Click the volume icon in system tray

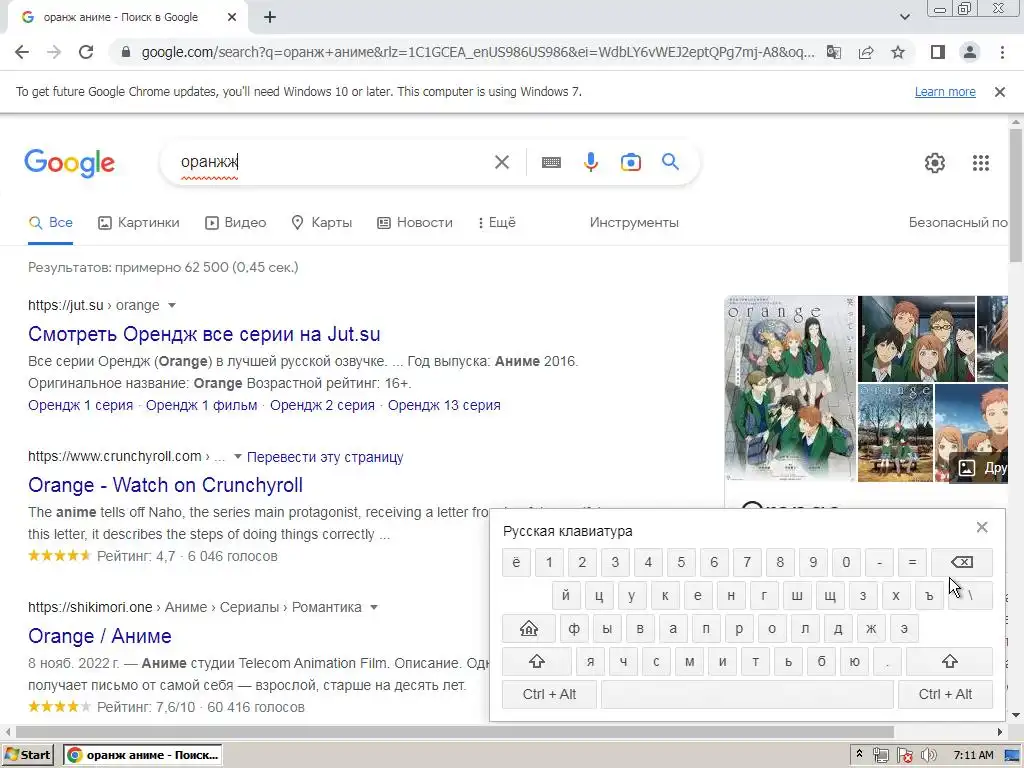click(x=928, y=756)
